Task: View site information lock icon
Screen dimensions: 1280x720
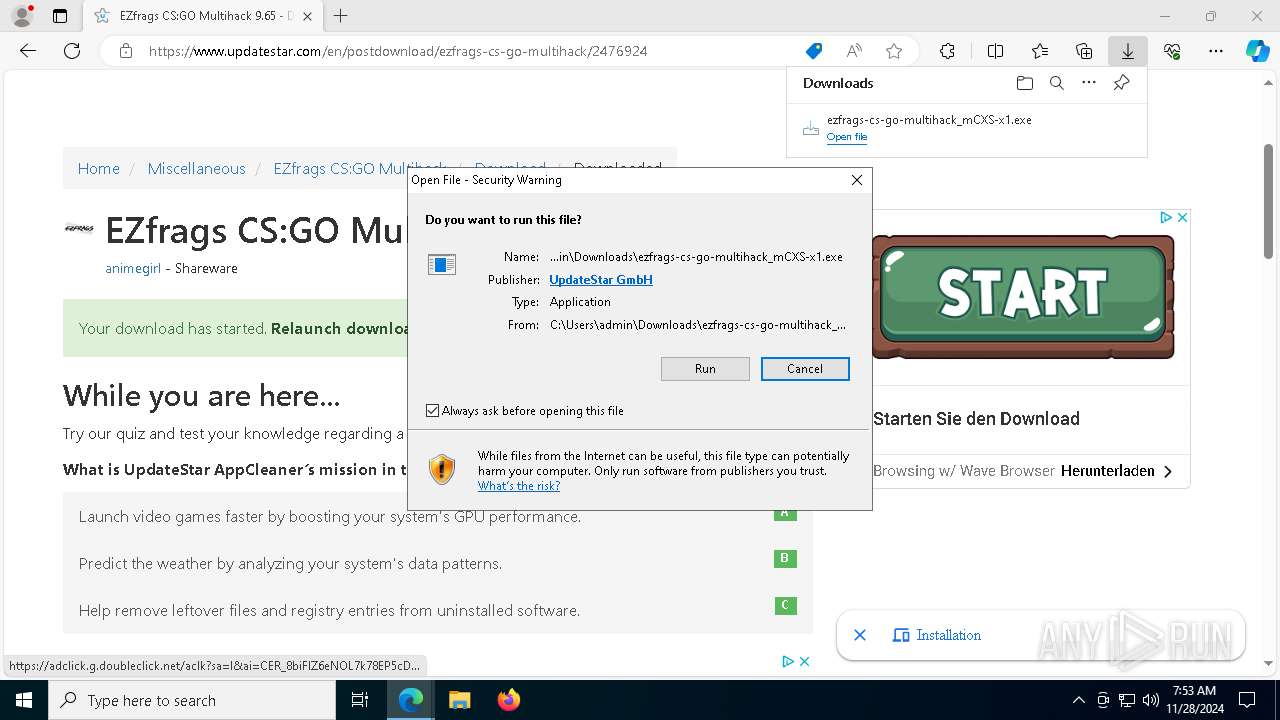Action: (125, 51)
